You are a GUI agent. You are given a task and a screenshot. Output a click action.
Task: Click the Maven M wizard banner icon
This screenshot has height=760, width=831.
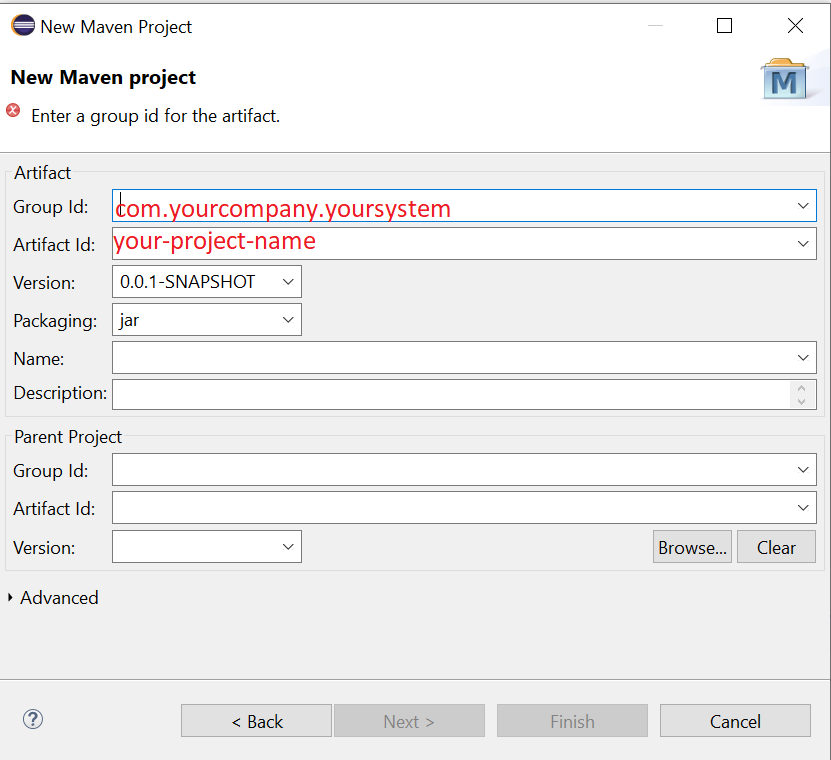[784, 79]
